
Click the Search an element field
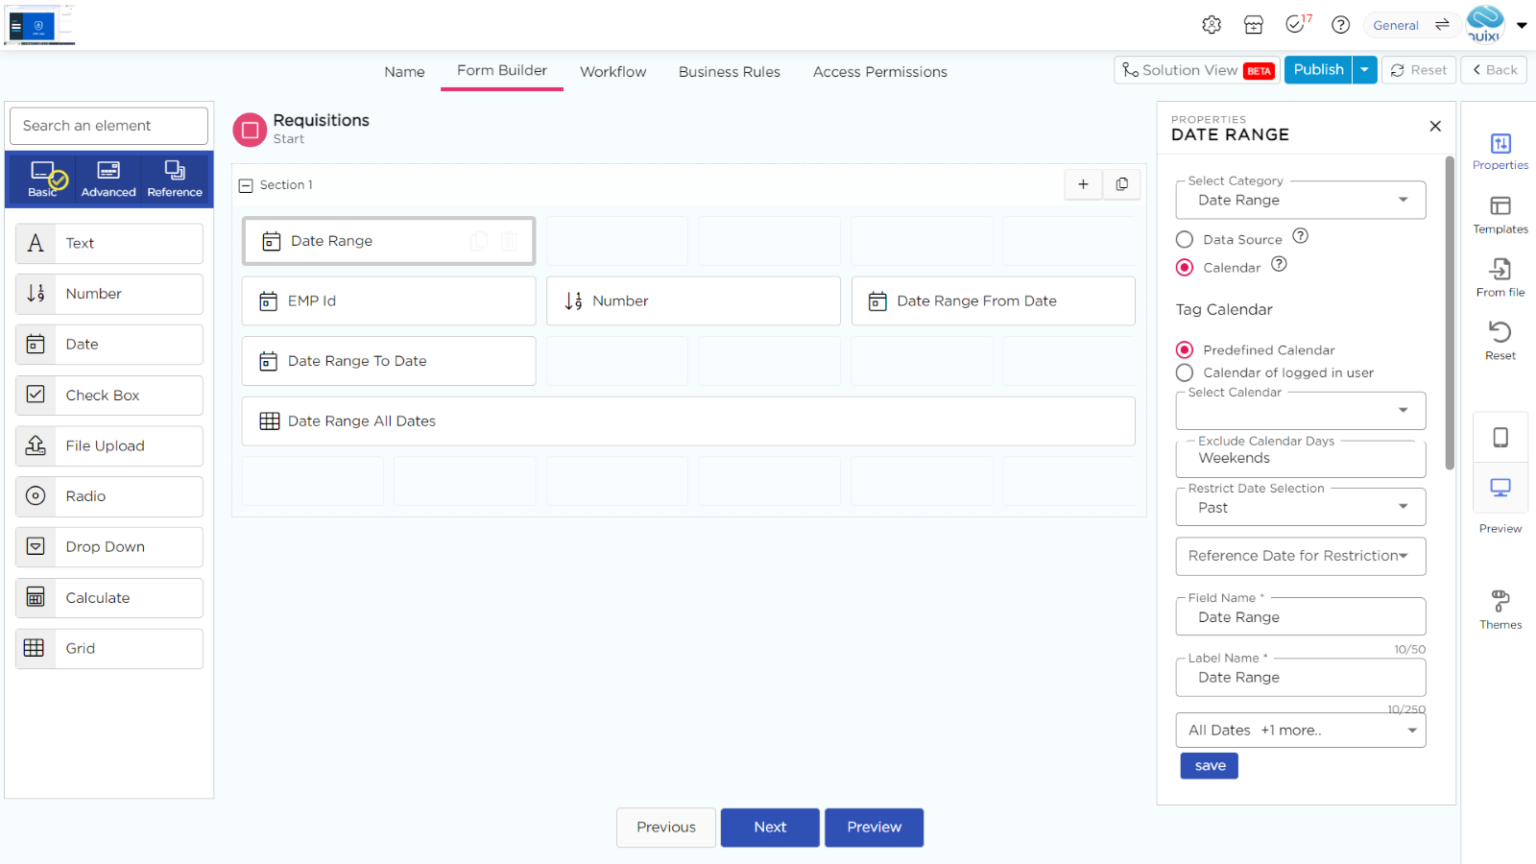tap(108, 125)
